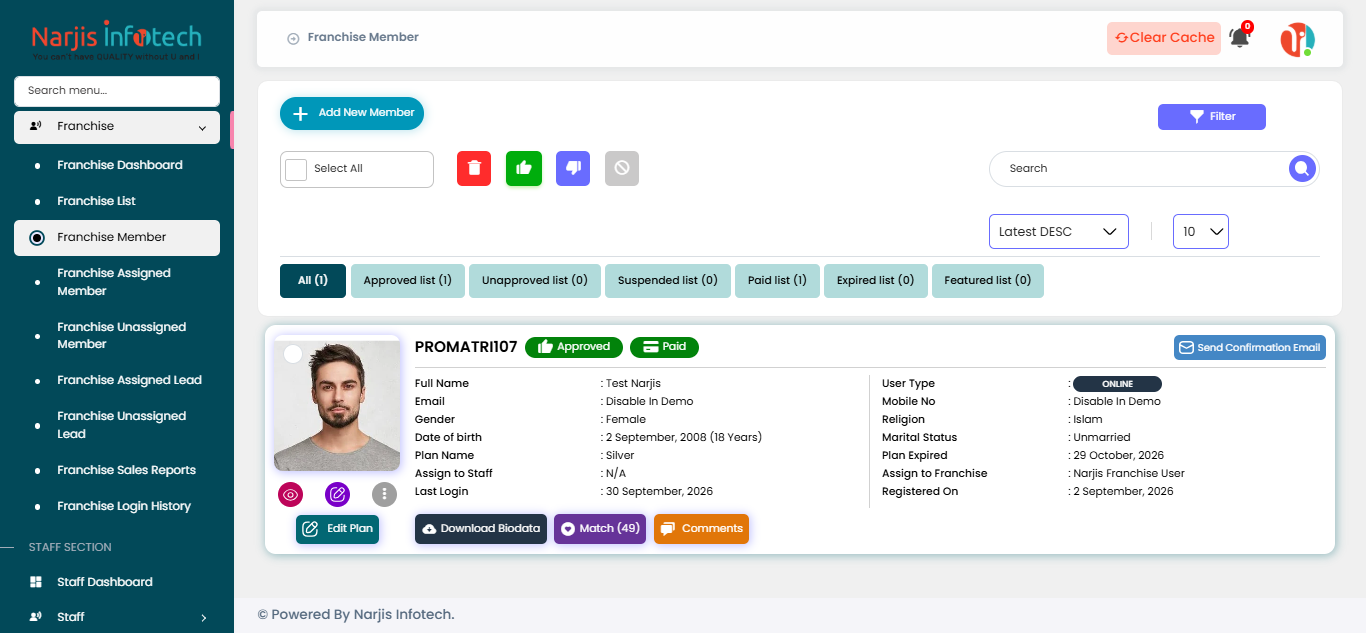Switch to the Unapproved list tab
Image resolution: width=1366 pixels, height=633 pixels.
pyautogui.click(x=535, y=281)
